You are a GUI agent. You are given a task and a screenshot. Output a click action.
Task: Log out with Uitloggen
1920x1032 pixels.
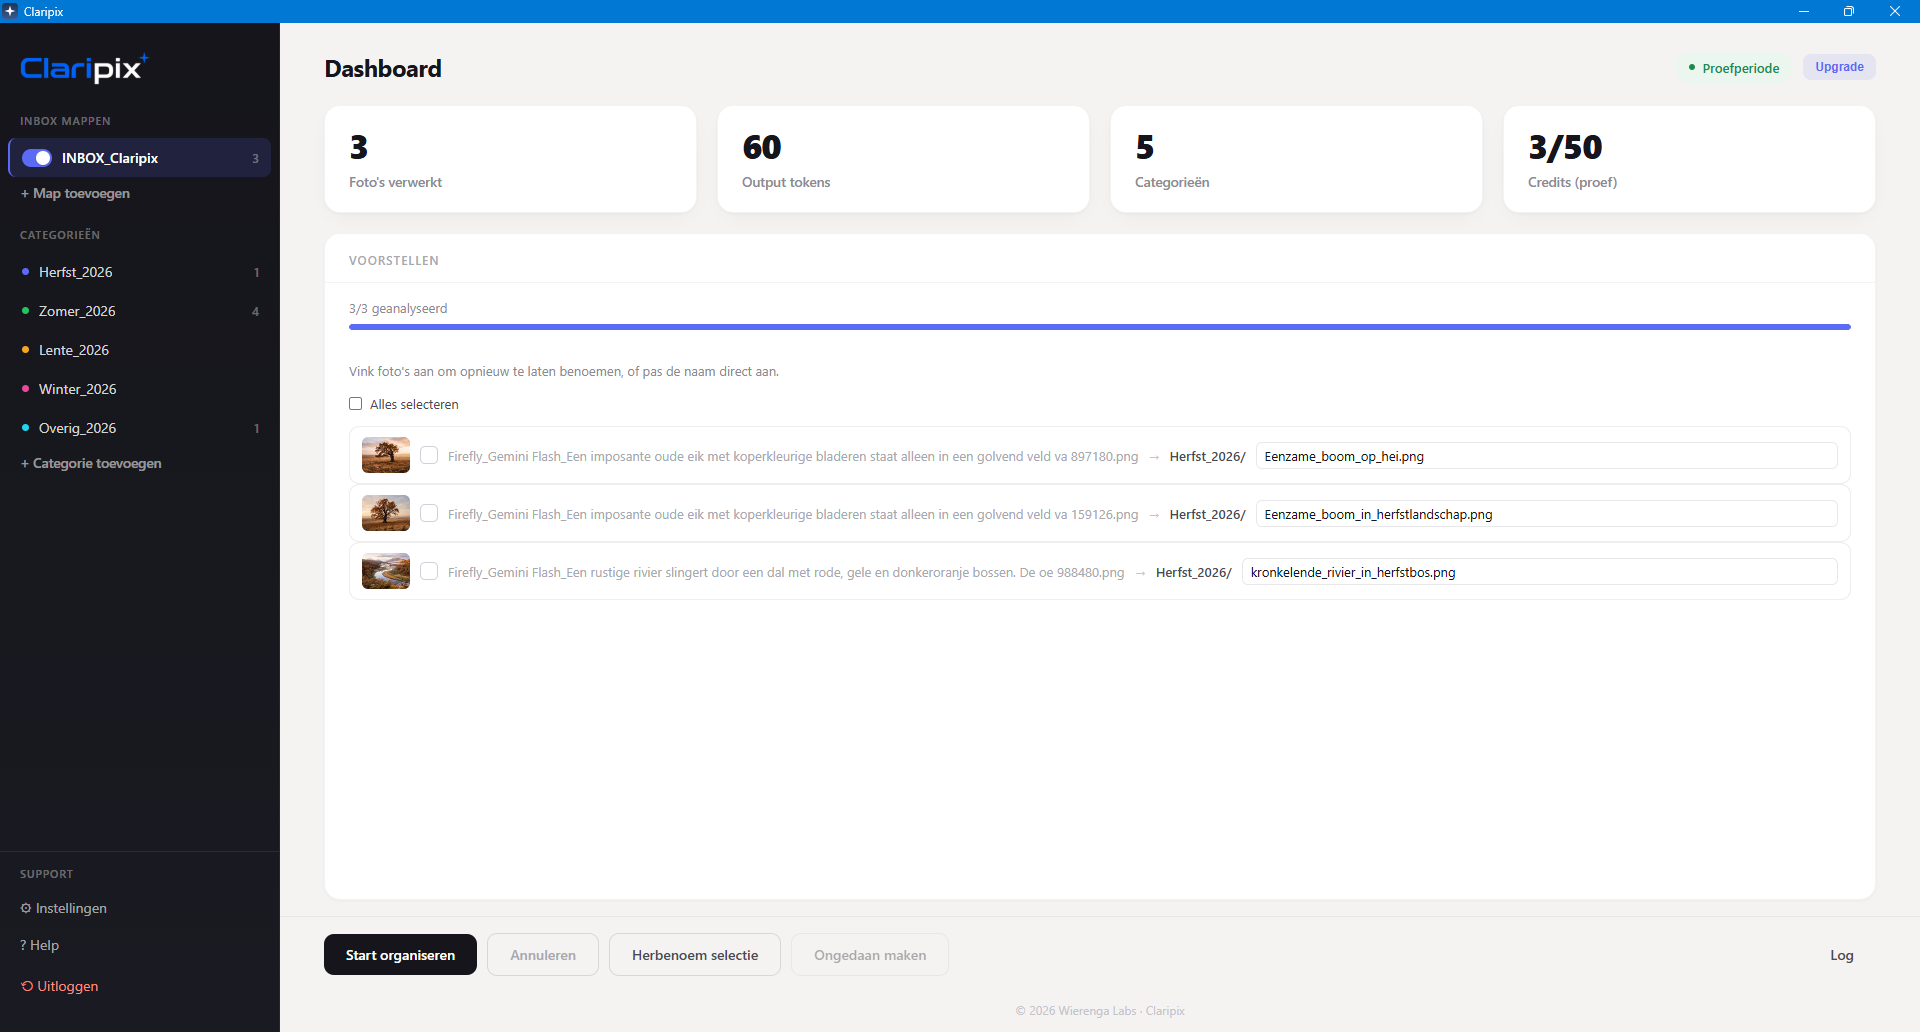[x=60, y=986]
